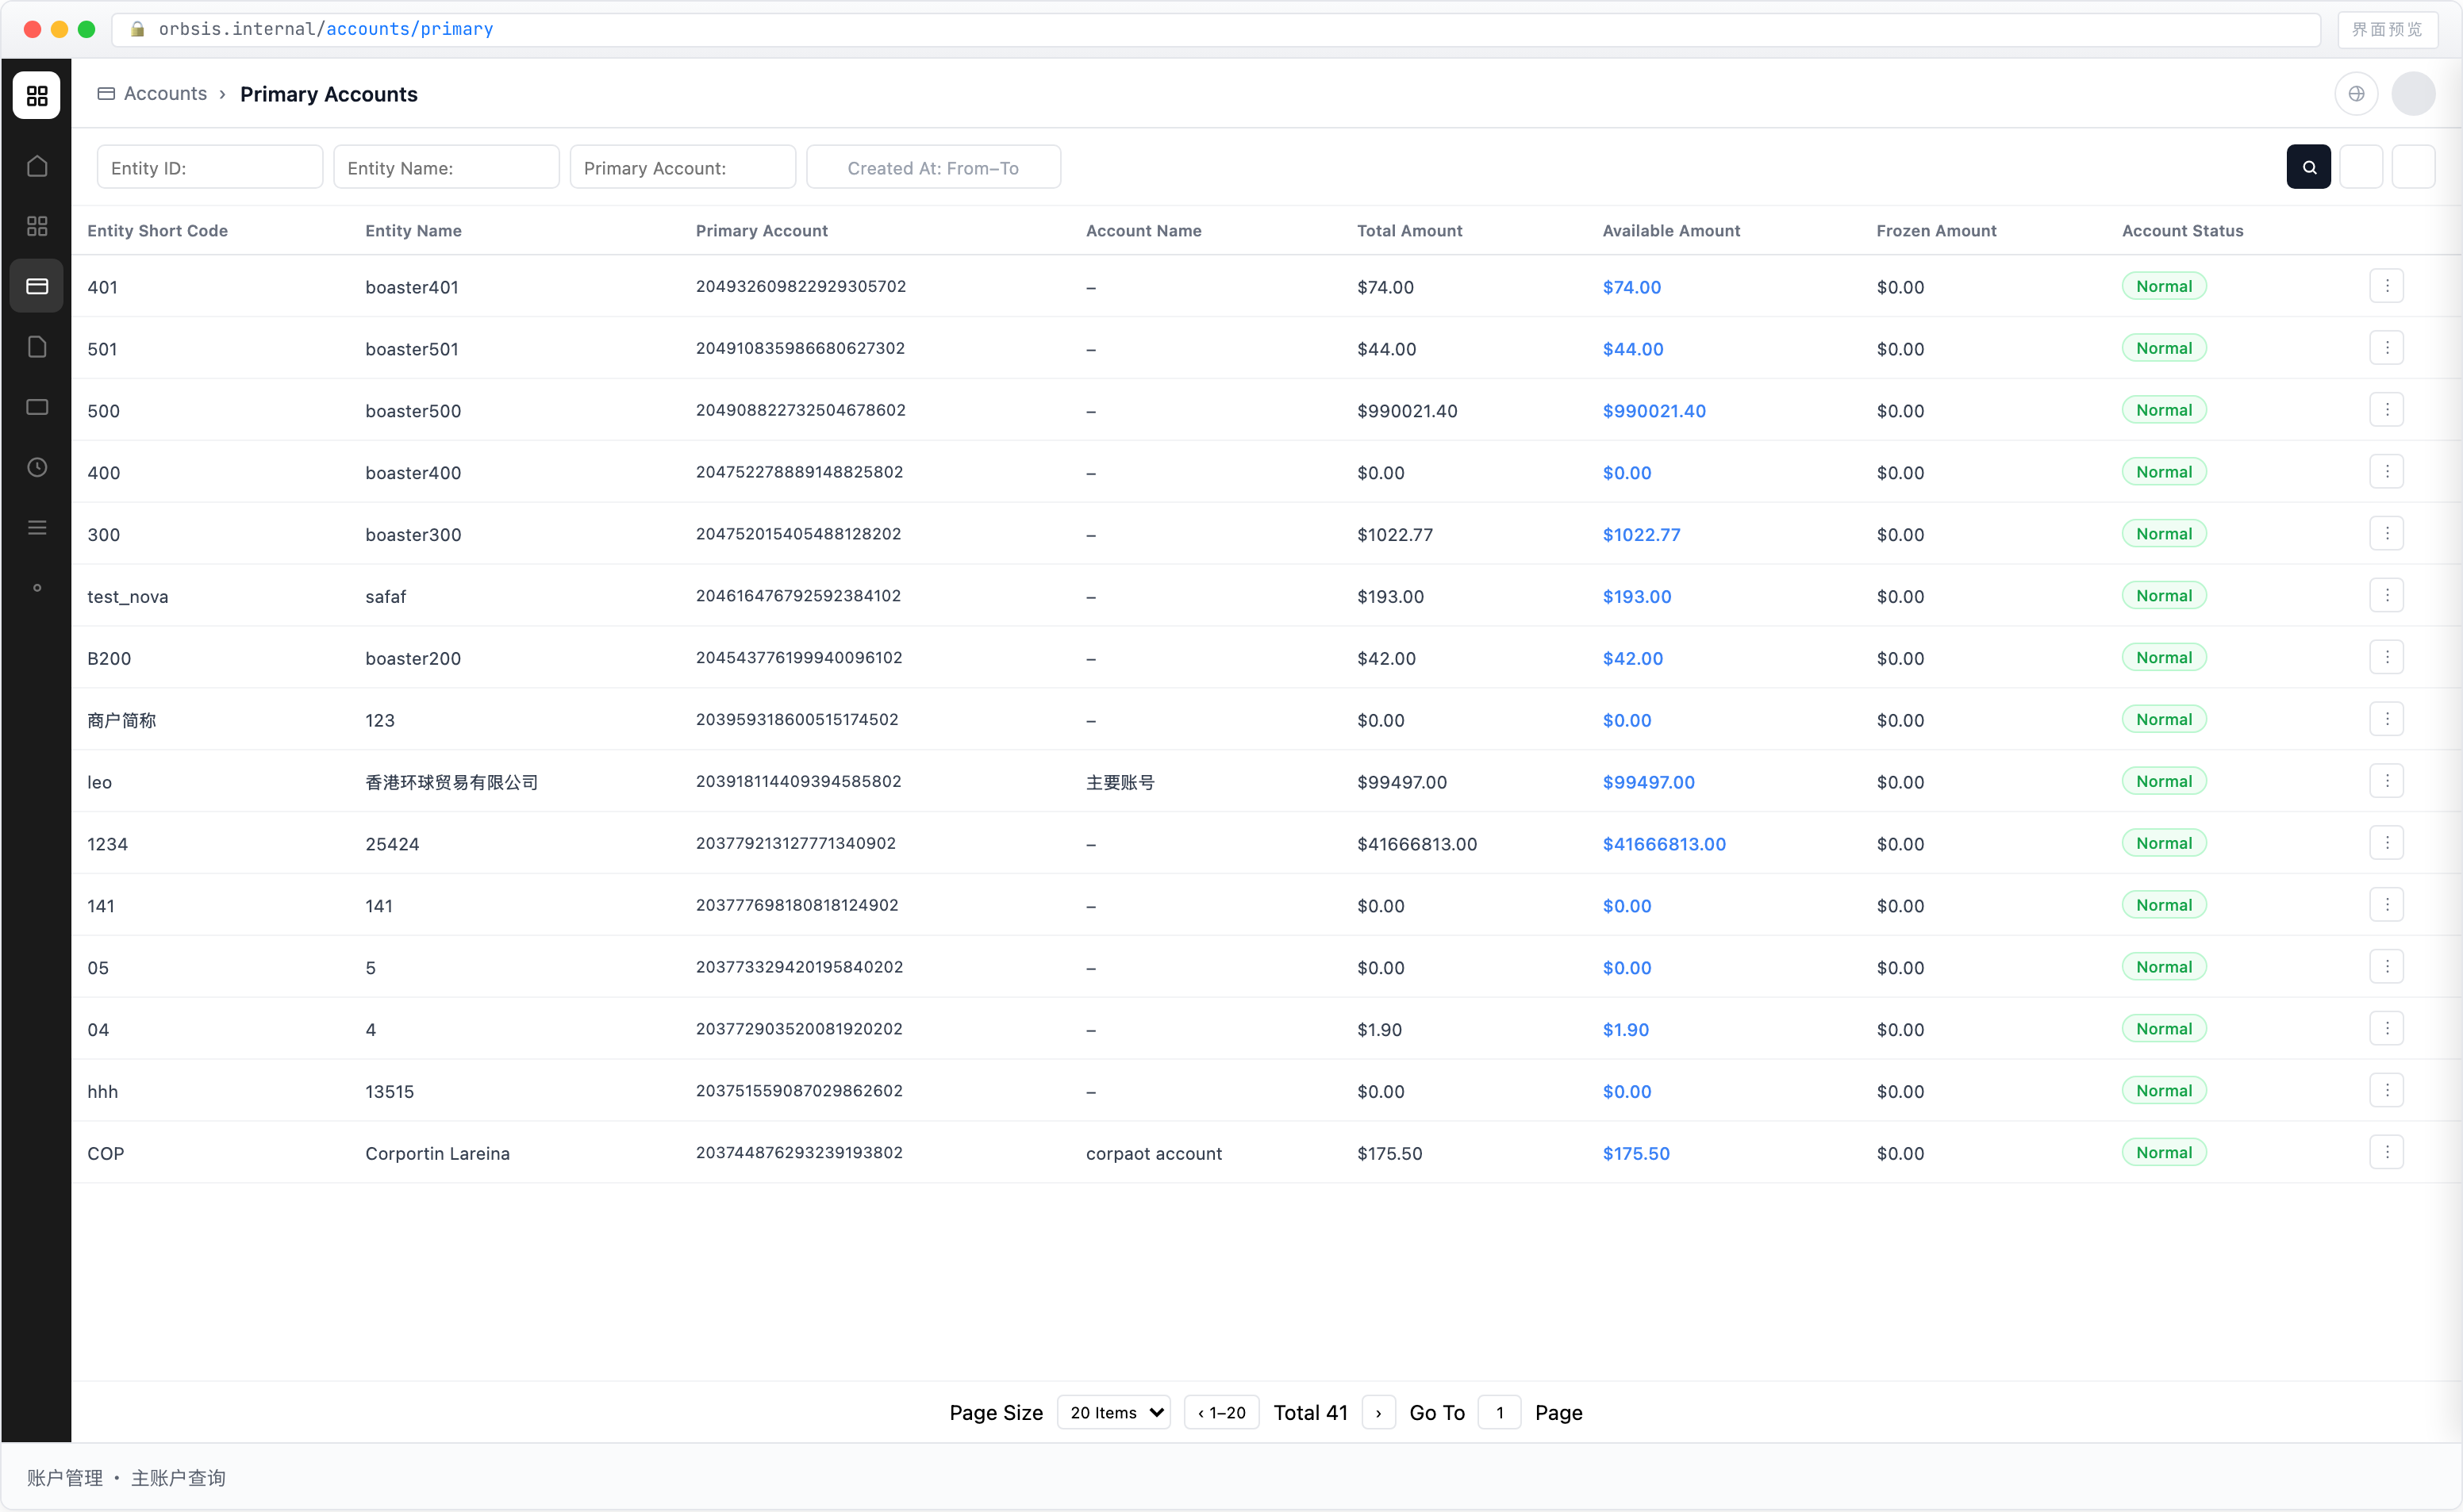Click account name 主要账号

click(1121, 782)
